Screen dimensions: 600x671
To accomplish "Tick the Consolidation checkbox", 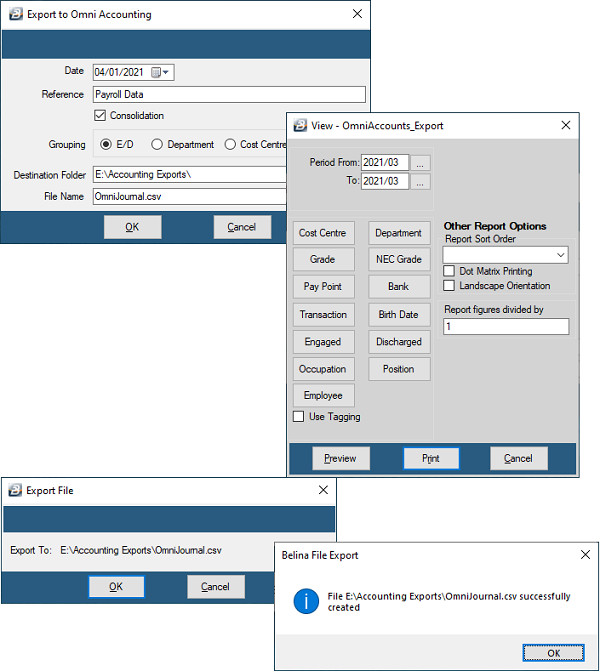I will 100,116.
